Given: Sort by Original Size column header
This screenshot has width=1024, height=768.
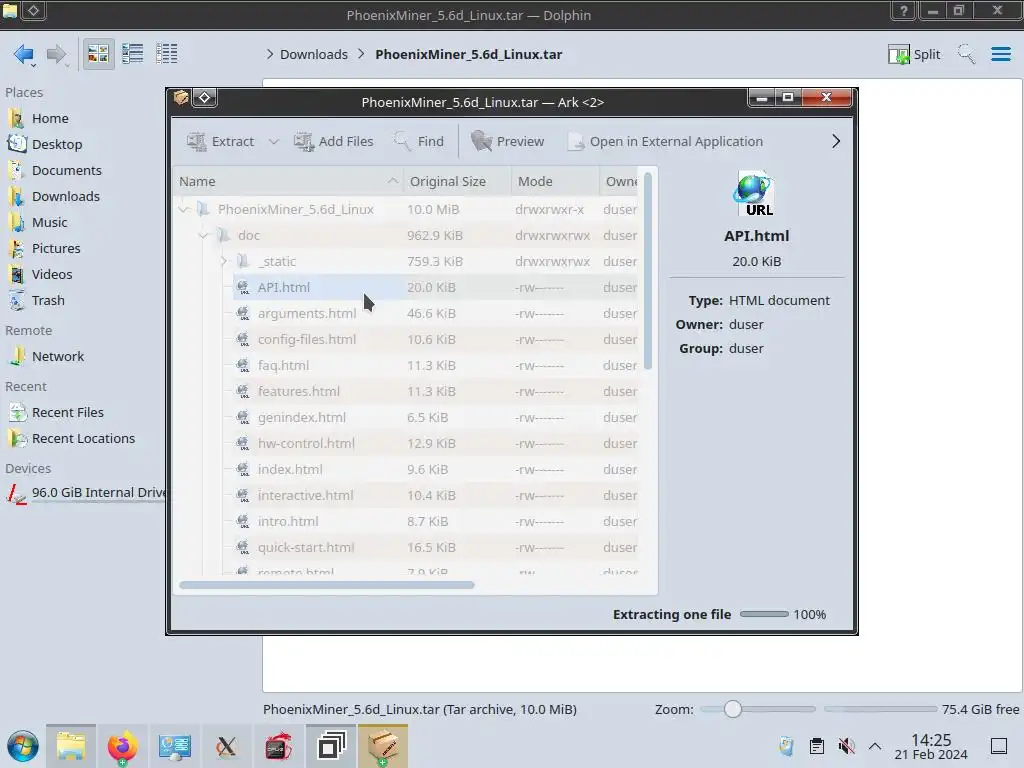Looking at the screenshot, I should tap(456, 182).
